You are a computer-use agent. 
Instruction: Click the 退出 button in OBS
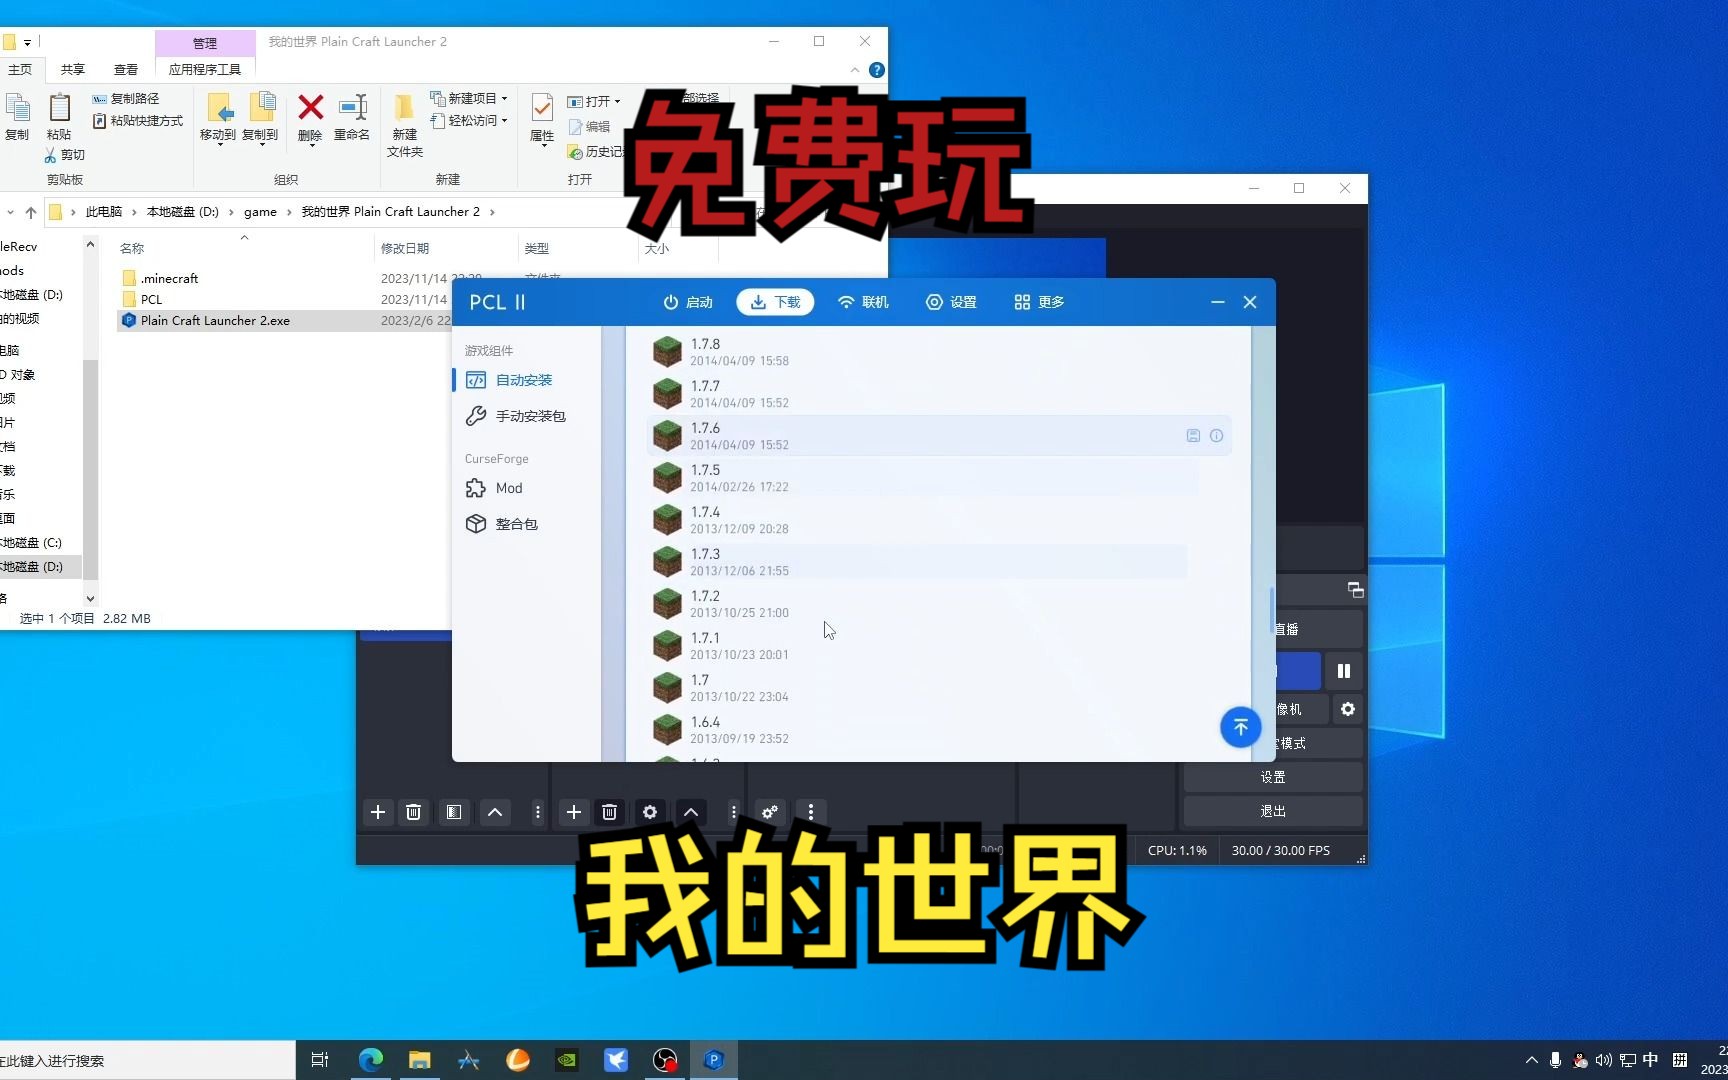click(1273, 811)
